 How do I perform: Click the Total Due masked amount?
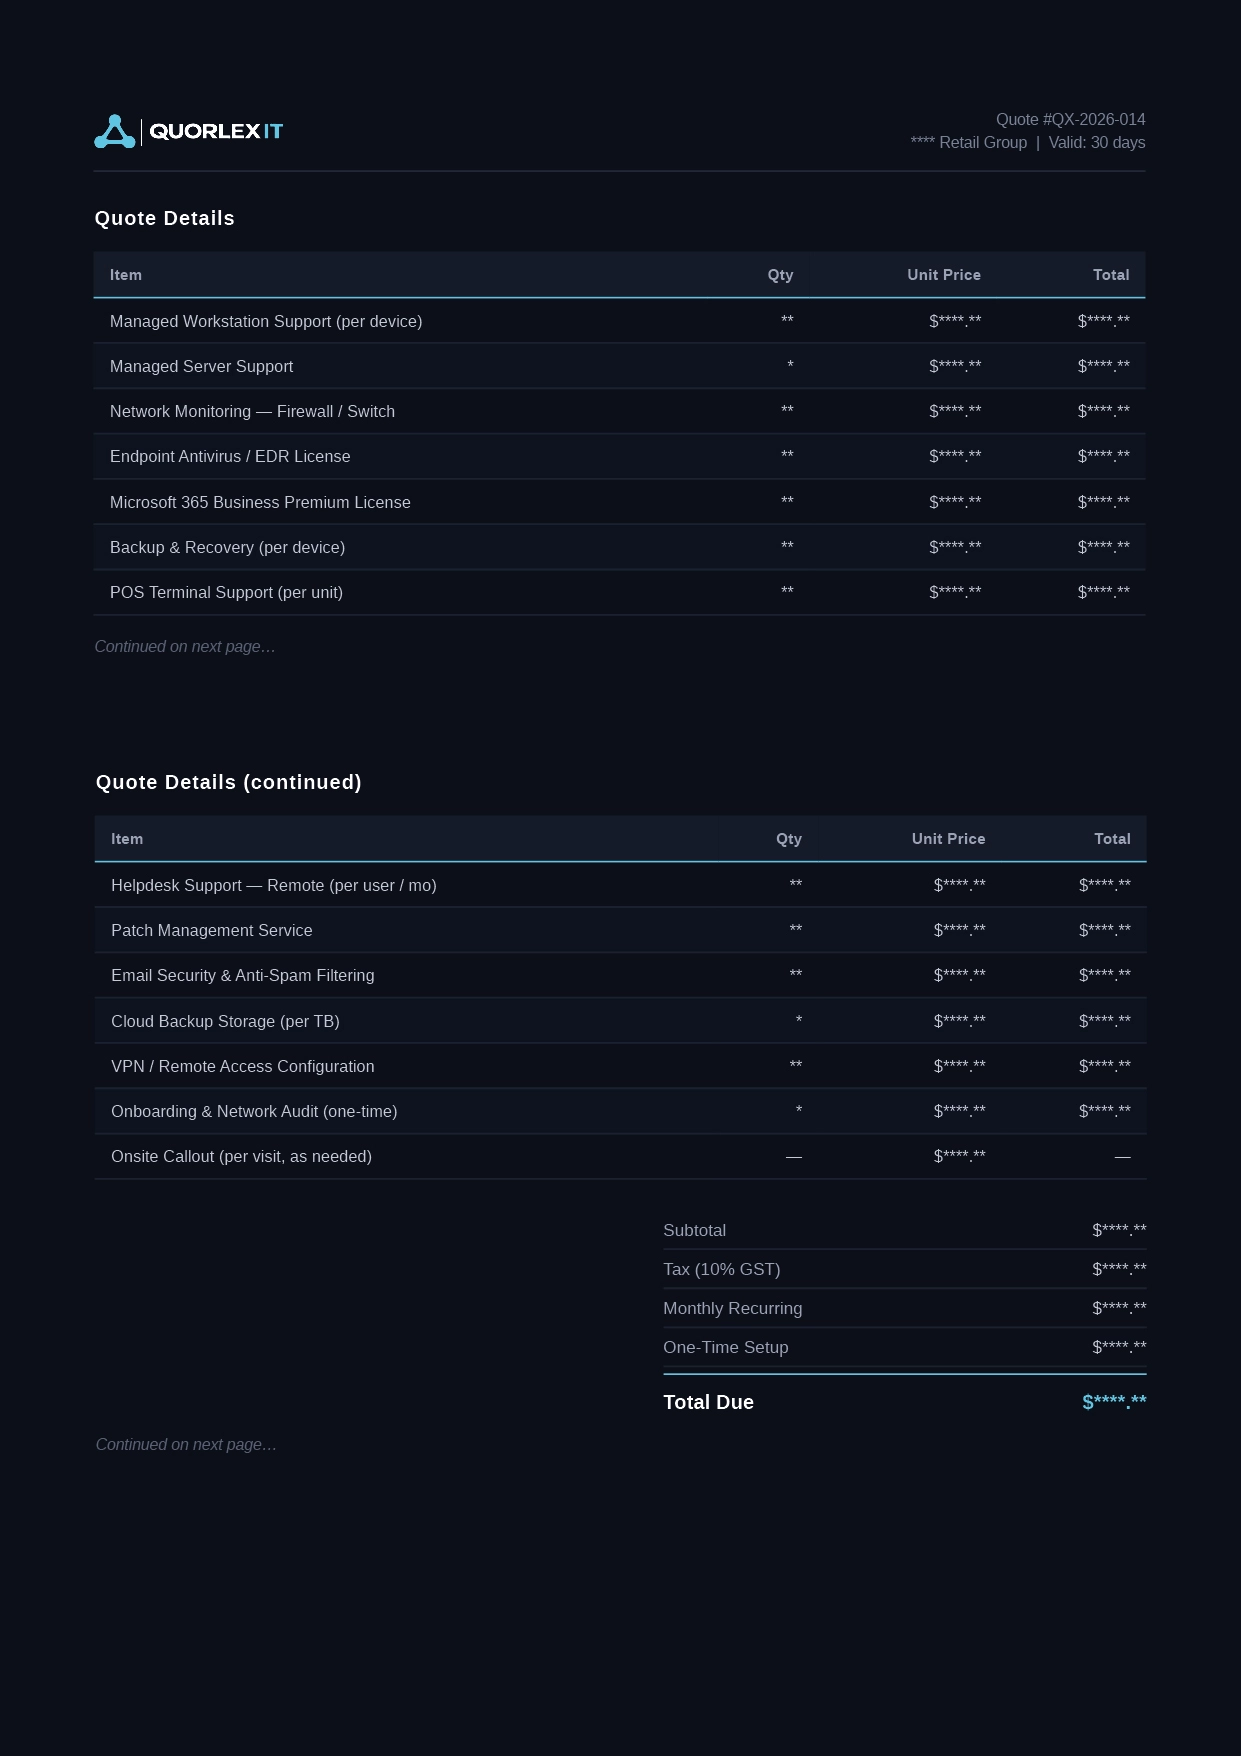[1114, 1402]
